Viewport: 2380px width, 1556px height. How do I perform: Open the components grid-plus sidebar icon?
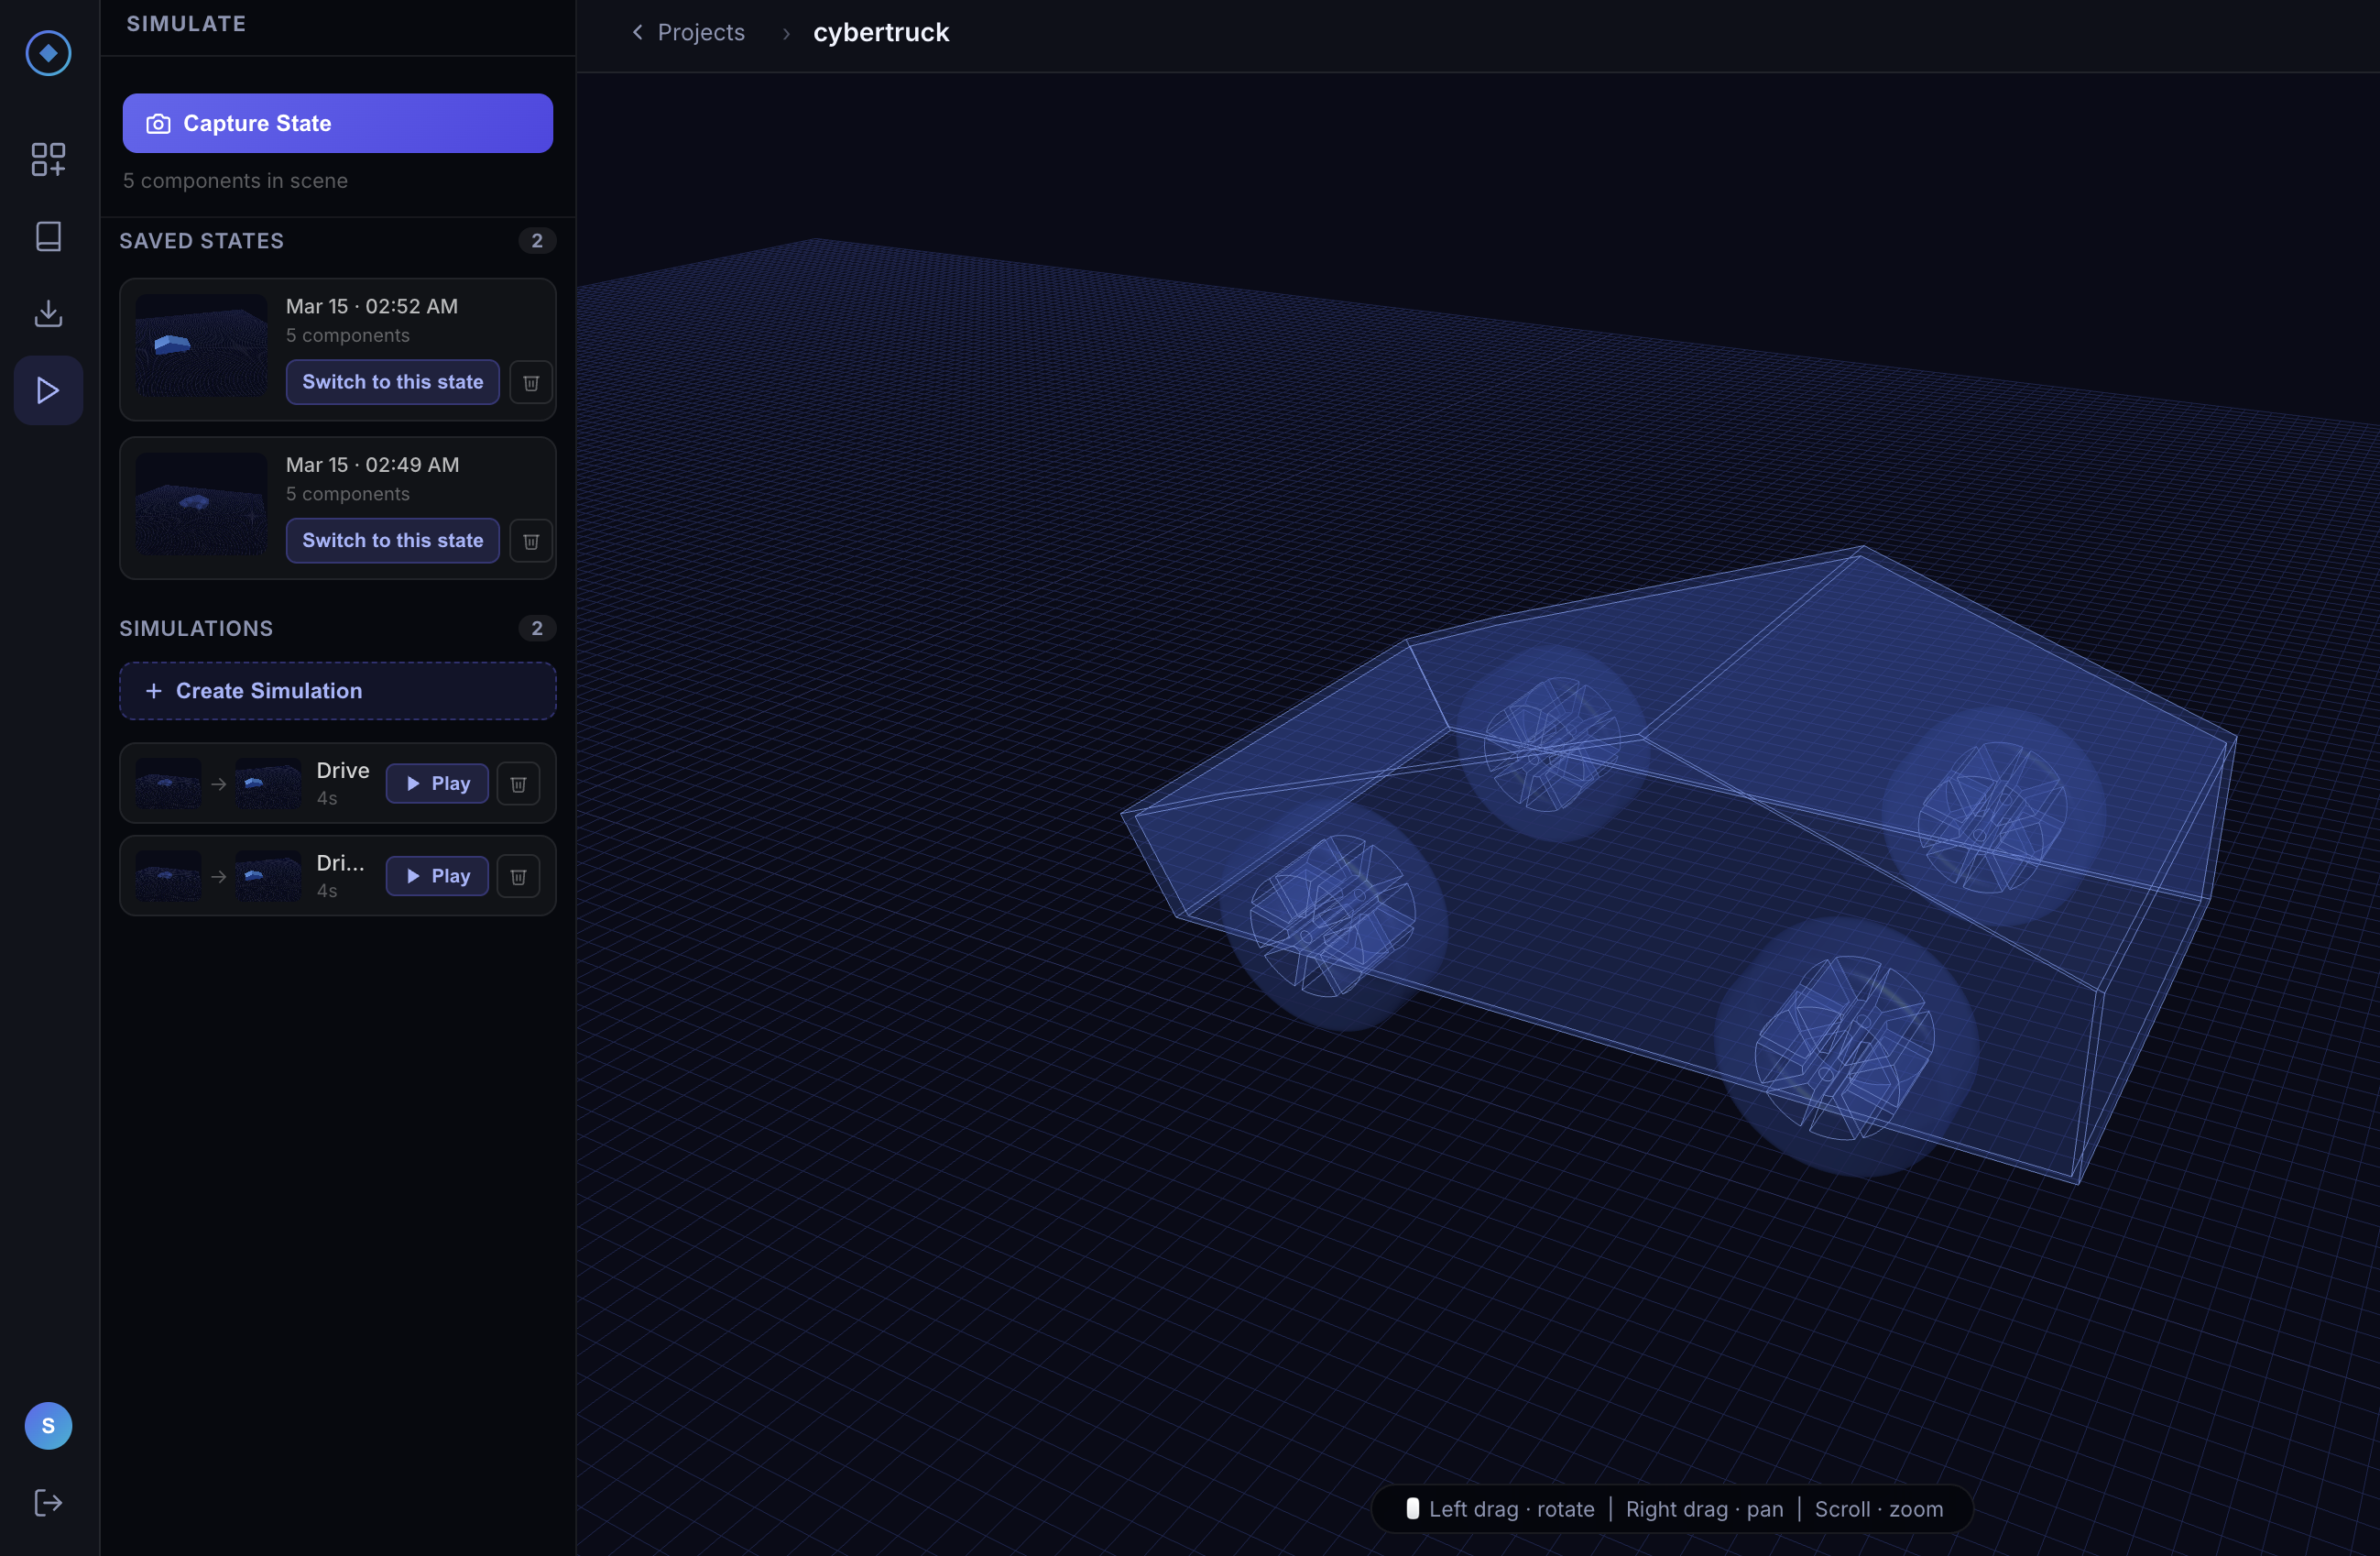(x=48, y=159)
